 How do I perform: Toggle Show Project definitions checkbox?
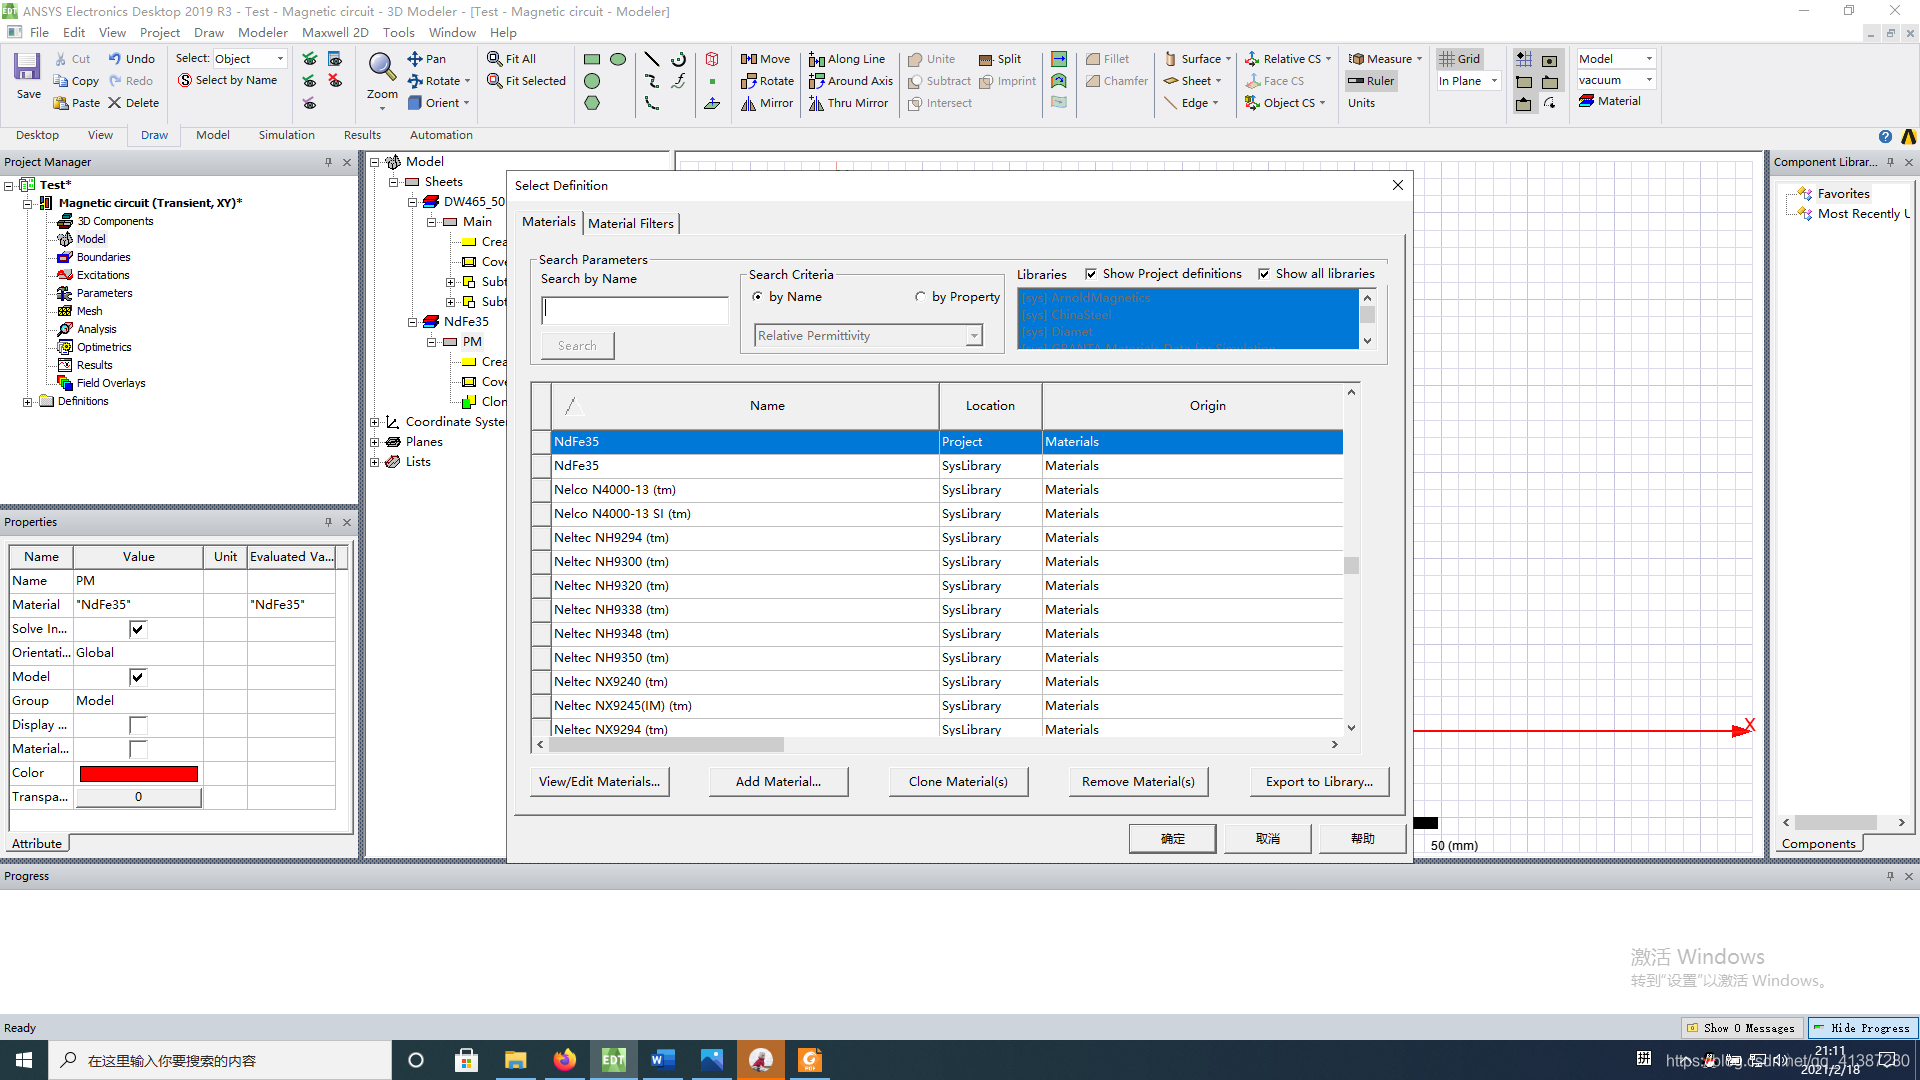click(x=1091, y=274)
